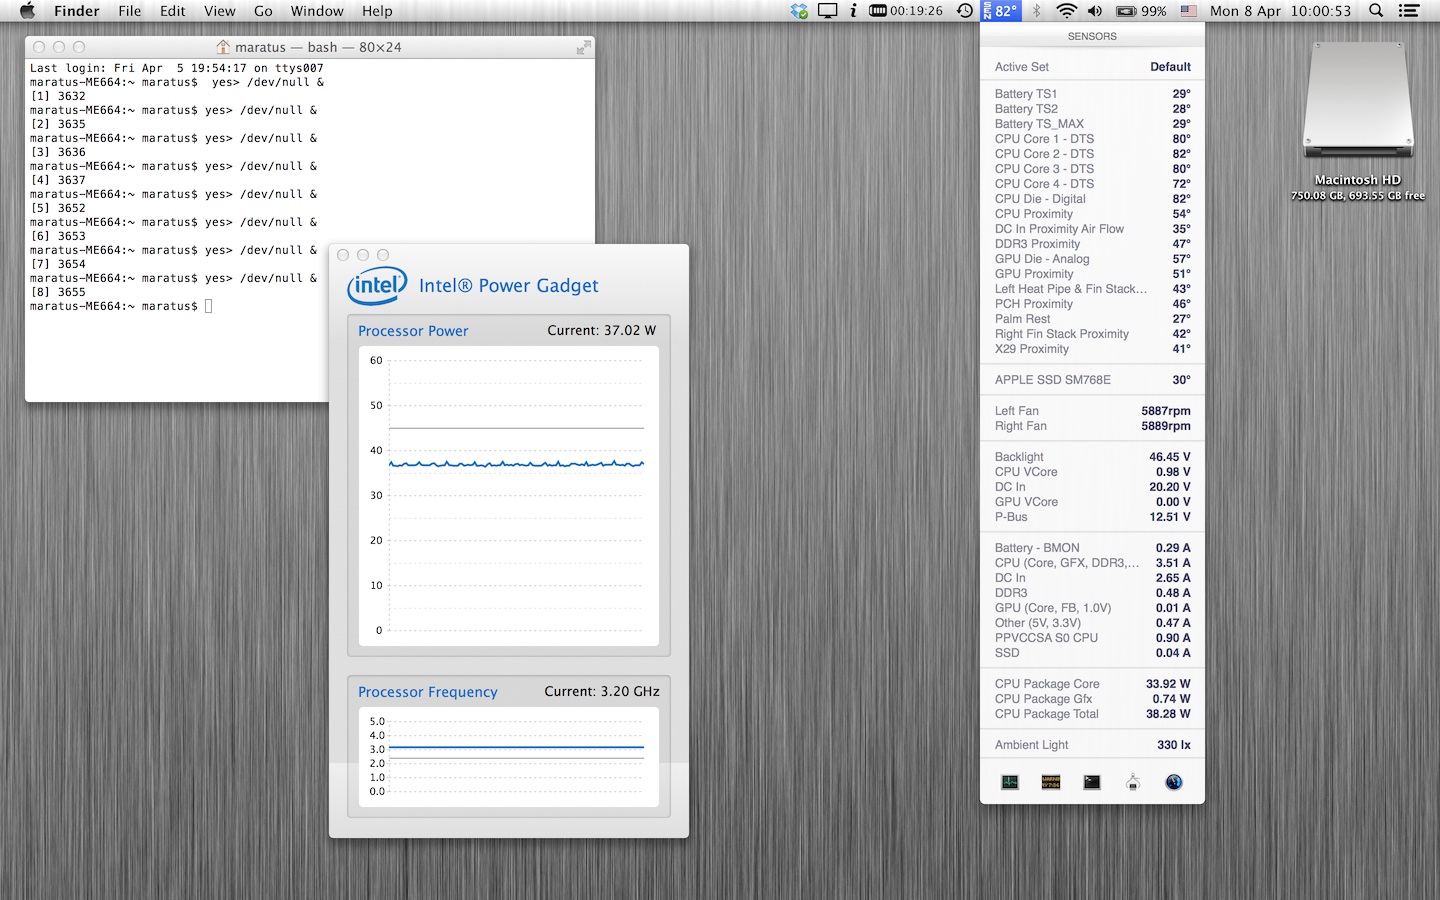
Task: Click the Terminal window fullscreen arrows
Action: click(584, 47)
